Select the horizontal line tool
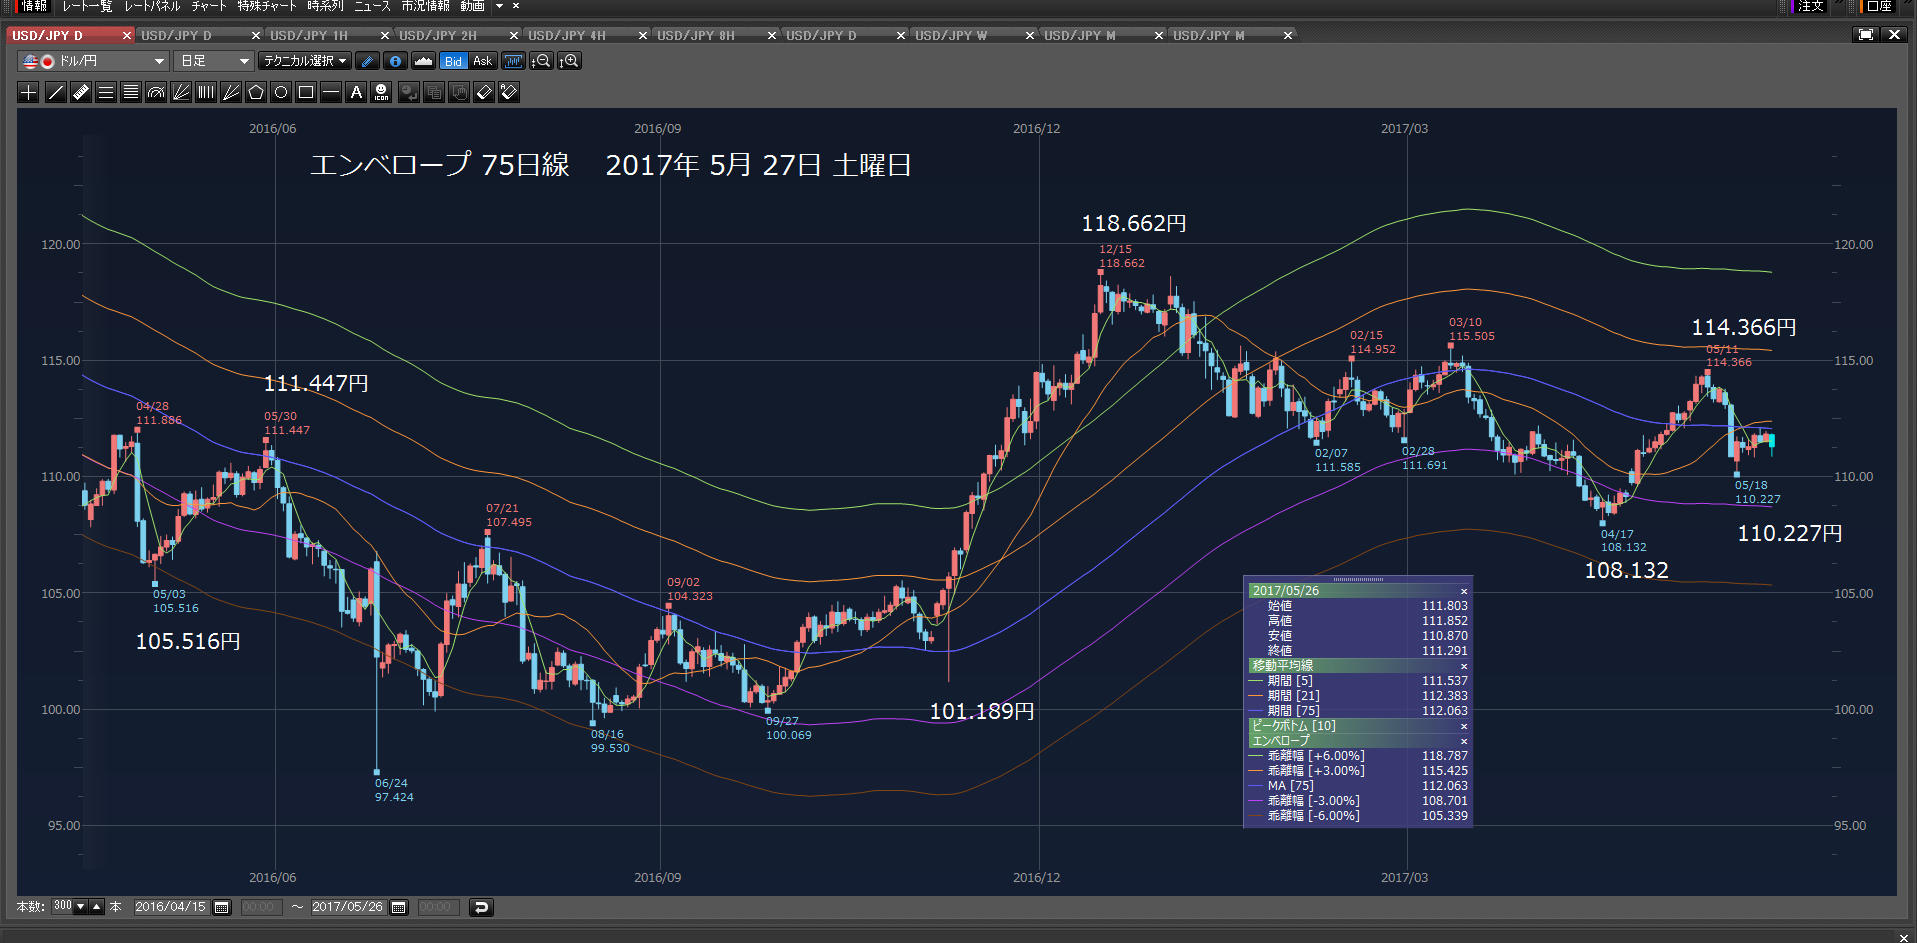Image resolution: width=1917 pixels, height=943 pixels. (x=331, y=92)
